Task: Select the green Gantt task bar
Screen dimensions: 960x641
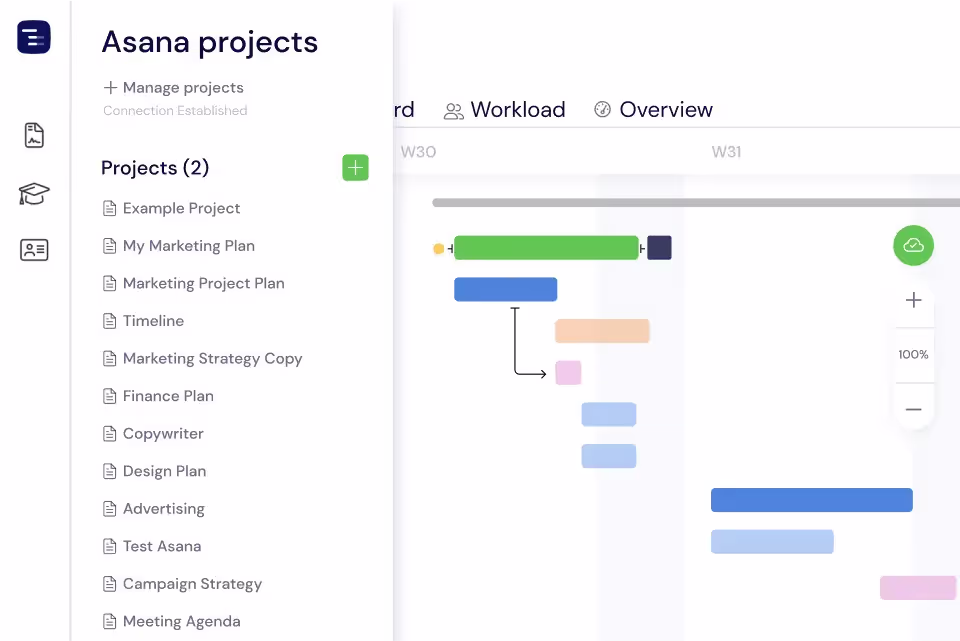Action: (x=546, y=248)
